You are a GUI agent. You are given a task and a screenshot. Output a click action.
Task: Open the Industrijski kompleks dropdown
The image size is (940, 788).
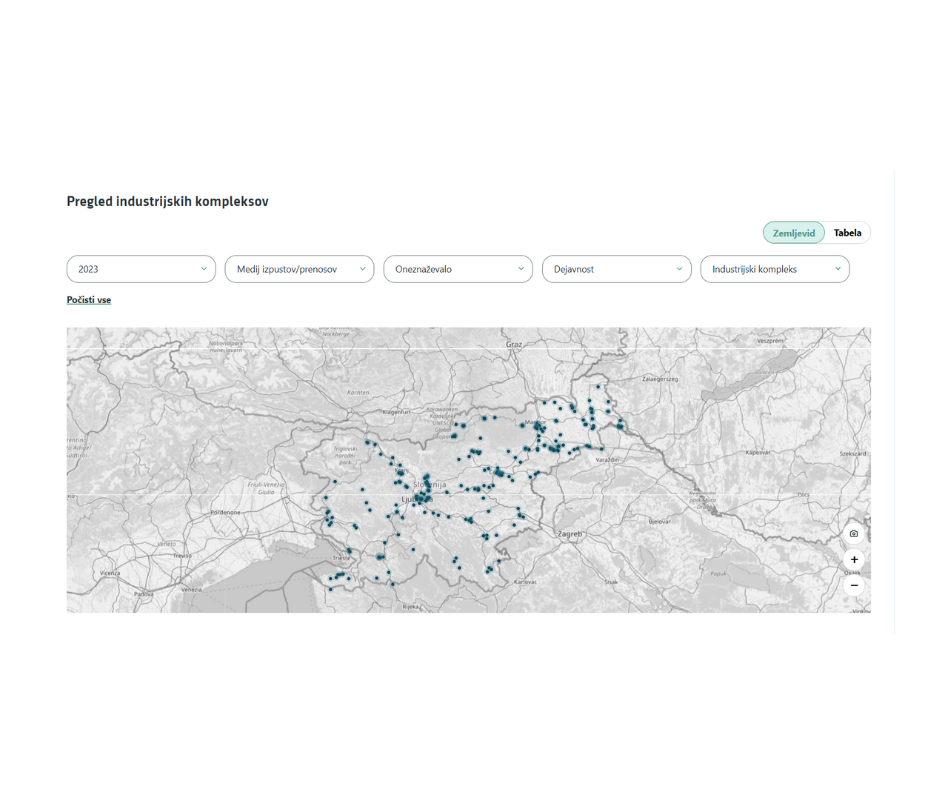pos(774,269)
